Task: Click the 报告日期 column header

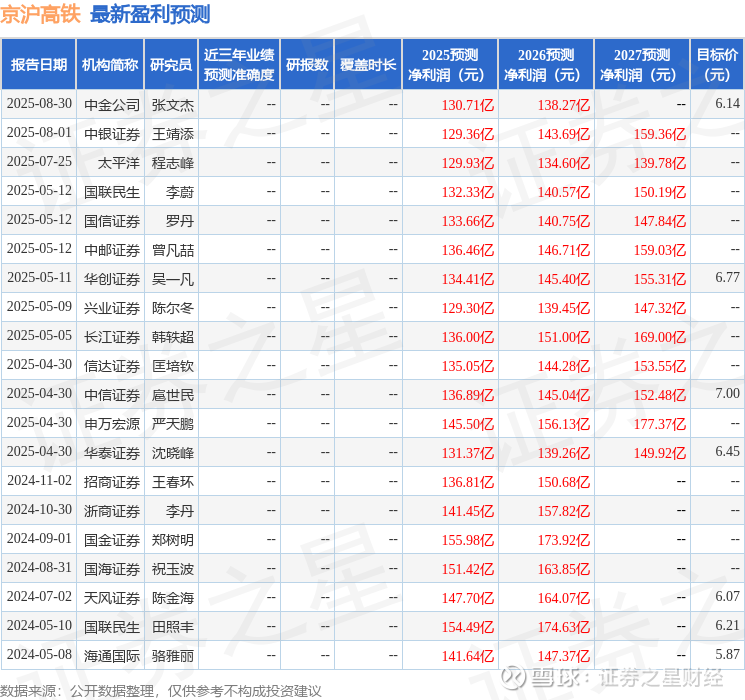Action: click(38, 65)
